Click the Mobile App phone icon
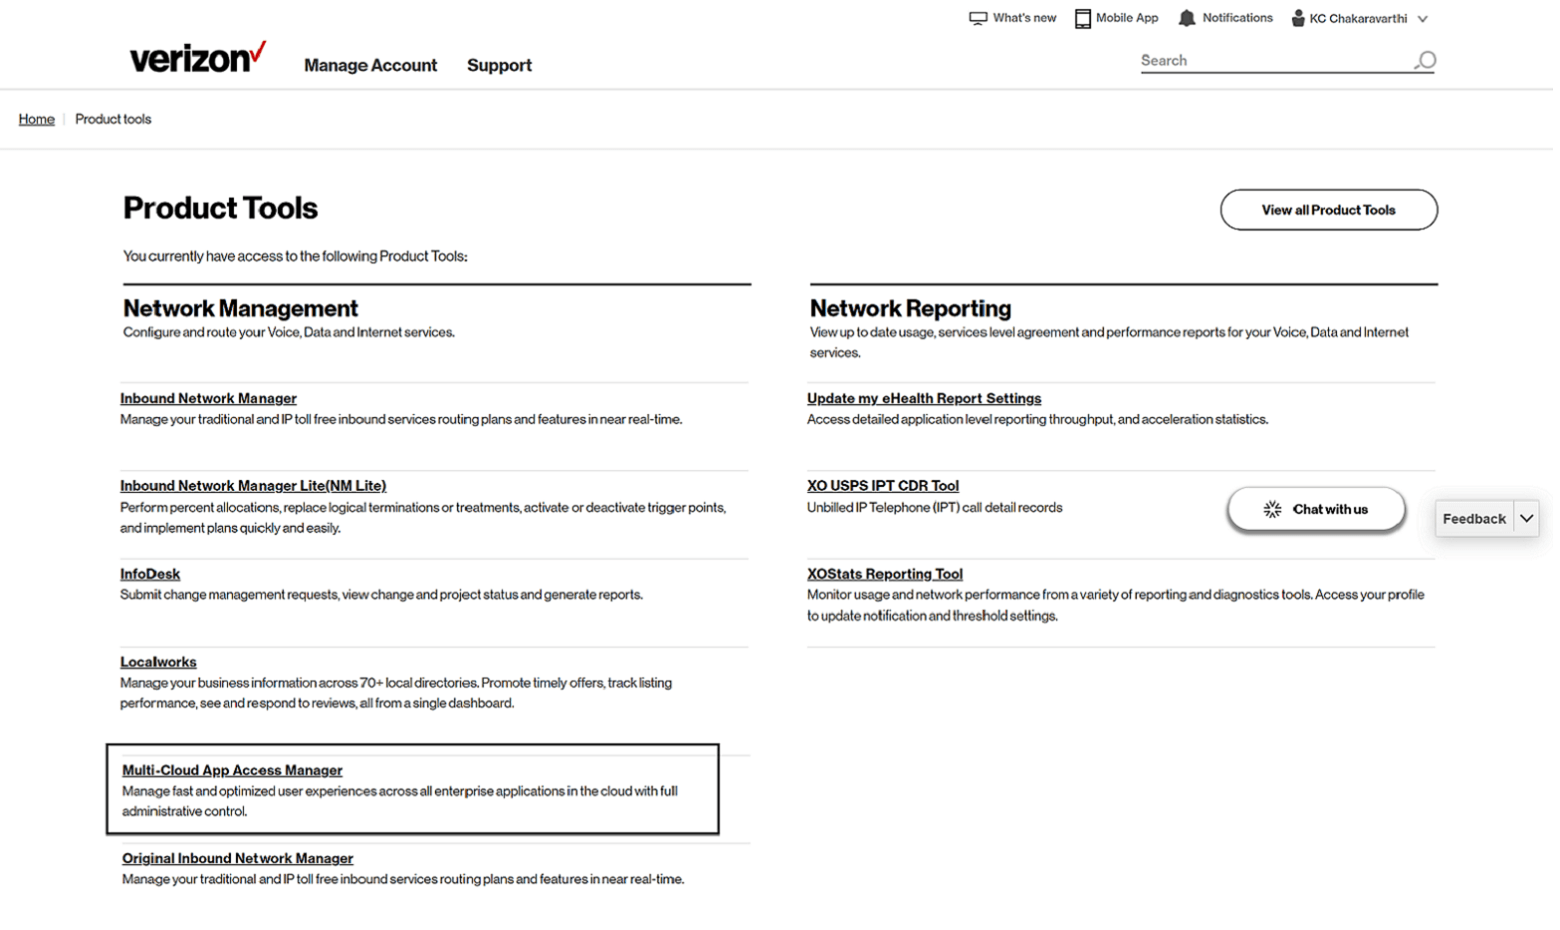 (x=1082, y=18)
